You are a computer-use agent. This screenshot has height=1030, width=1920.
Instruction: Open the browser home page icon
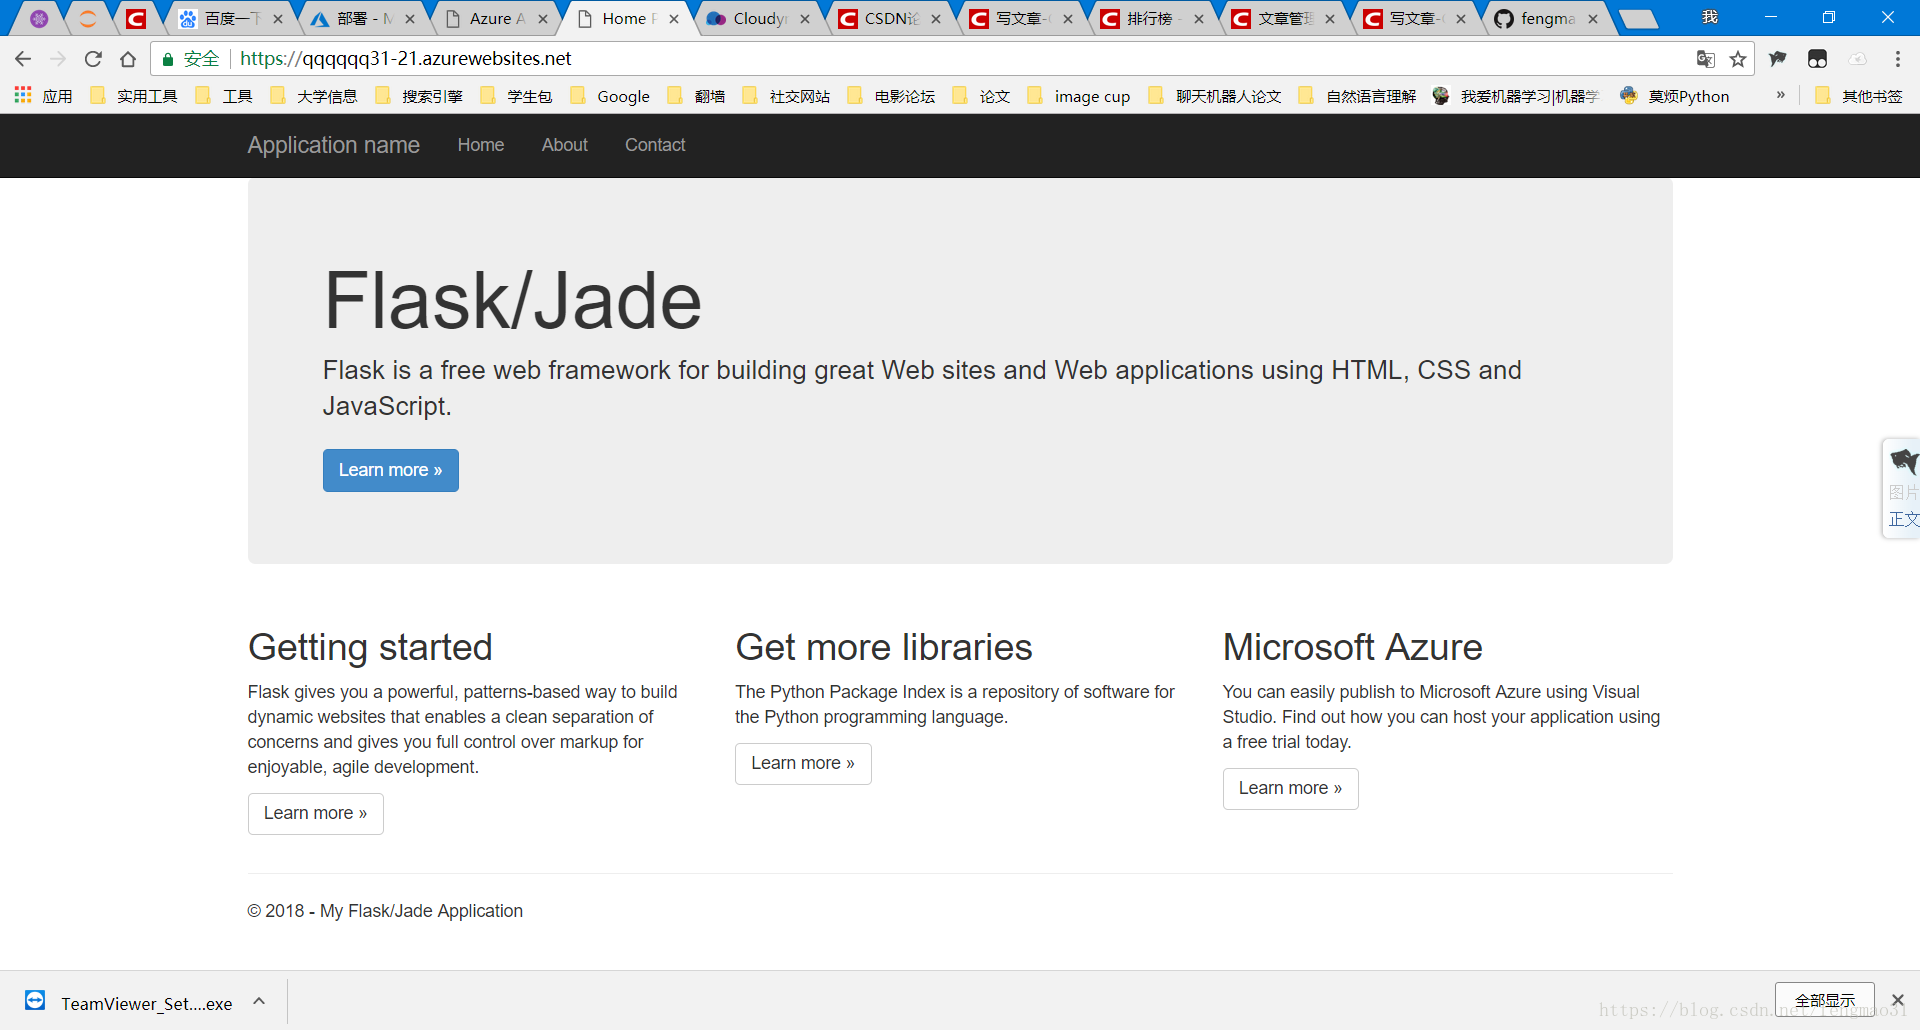click(128, 59)
